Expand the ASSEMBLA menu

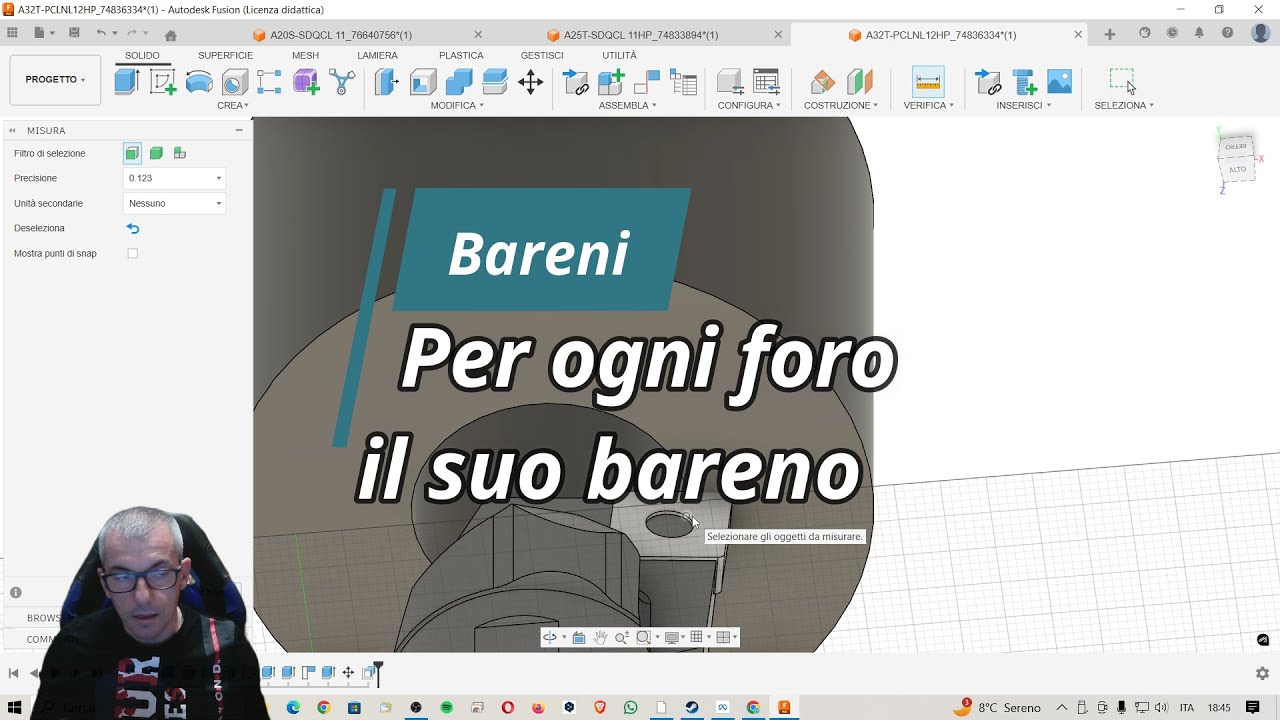coord(627,105)
